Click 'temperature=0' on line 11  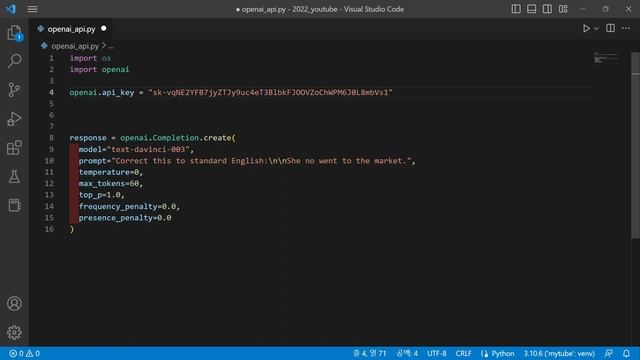(x=109, y=172)
